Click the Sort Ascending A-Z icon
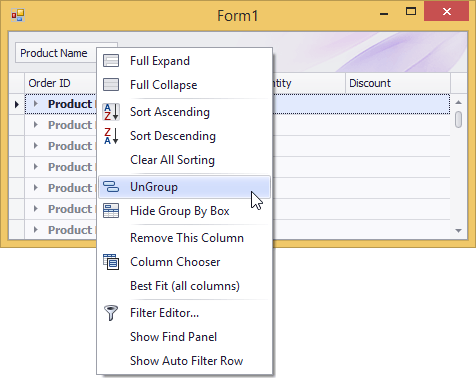The image size is (476, 378). pos(111,112)
